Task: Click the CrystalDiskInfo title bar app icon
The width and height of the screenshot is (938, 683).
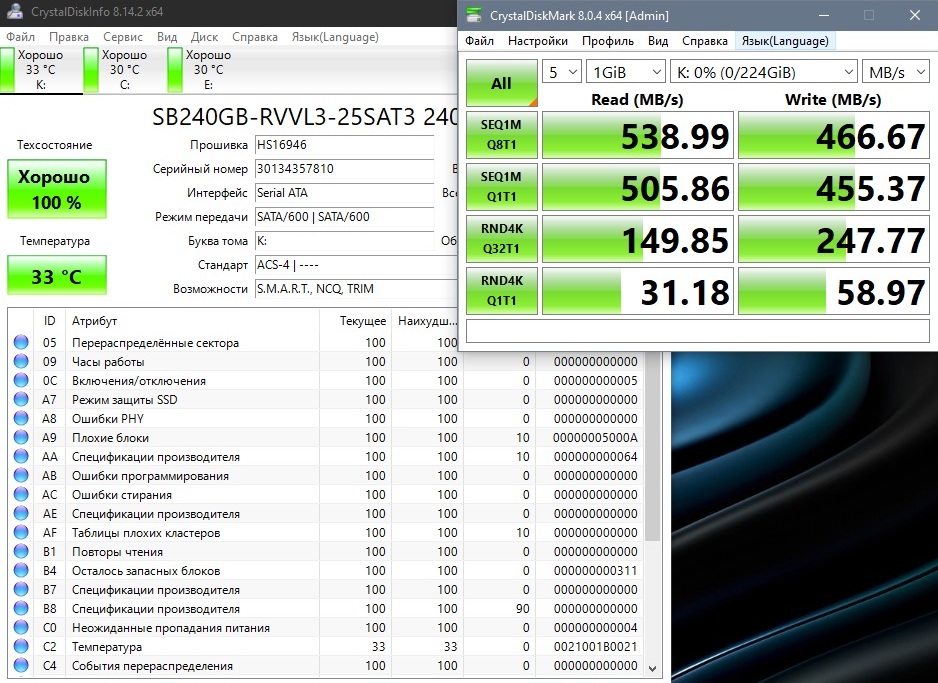Action: point(16,11)
